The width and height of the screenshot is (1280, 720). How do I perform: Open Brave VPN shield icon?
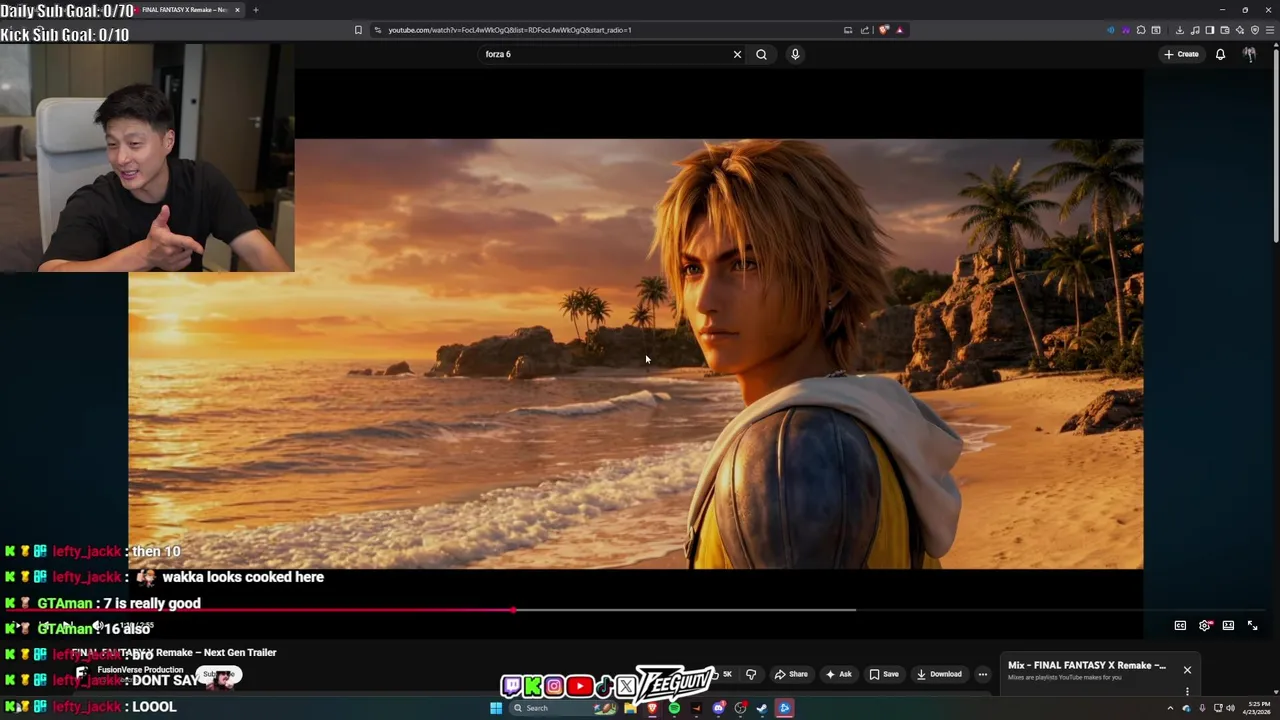[1255, 30]
